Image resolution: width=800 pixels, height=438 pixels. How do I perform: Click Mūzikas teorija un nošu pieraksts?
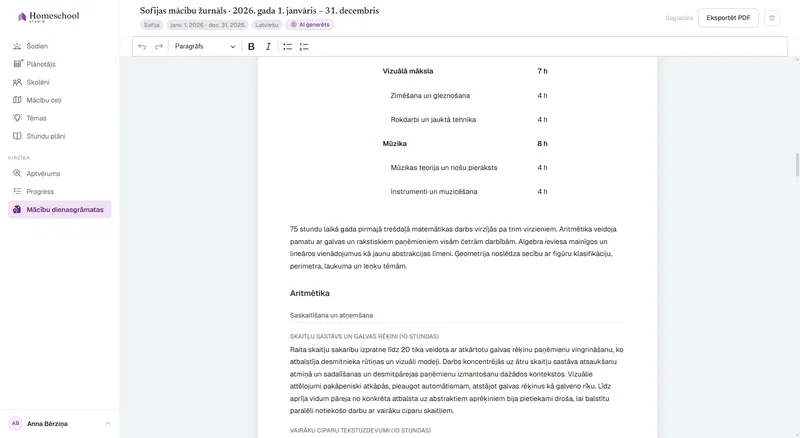click(443, 167)
